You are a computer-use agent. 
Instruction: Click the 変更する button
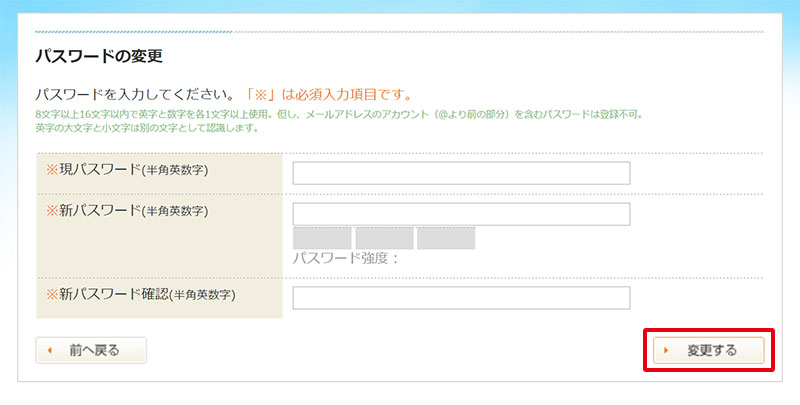tap(709, 350)
